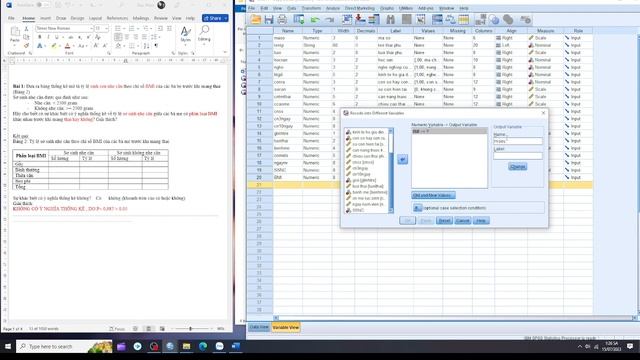Switch to Data View tab
Image resolution: width=640 pixels, height=360 pixels.
tap(259, 327)
